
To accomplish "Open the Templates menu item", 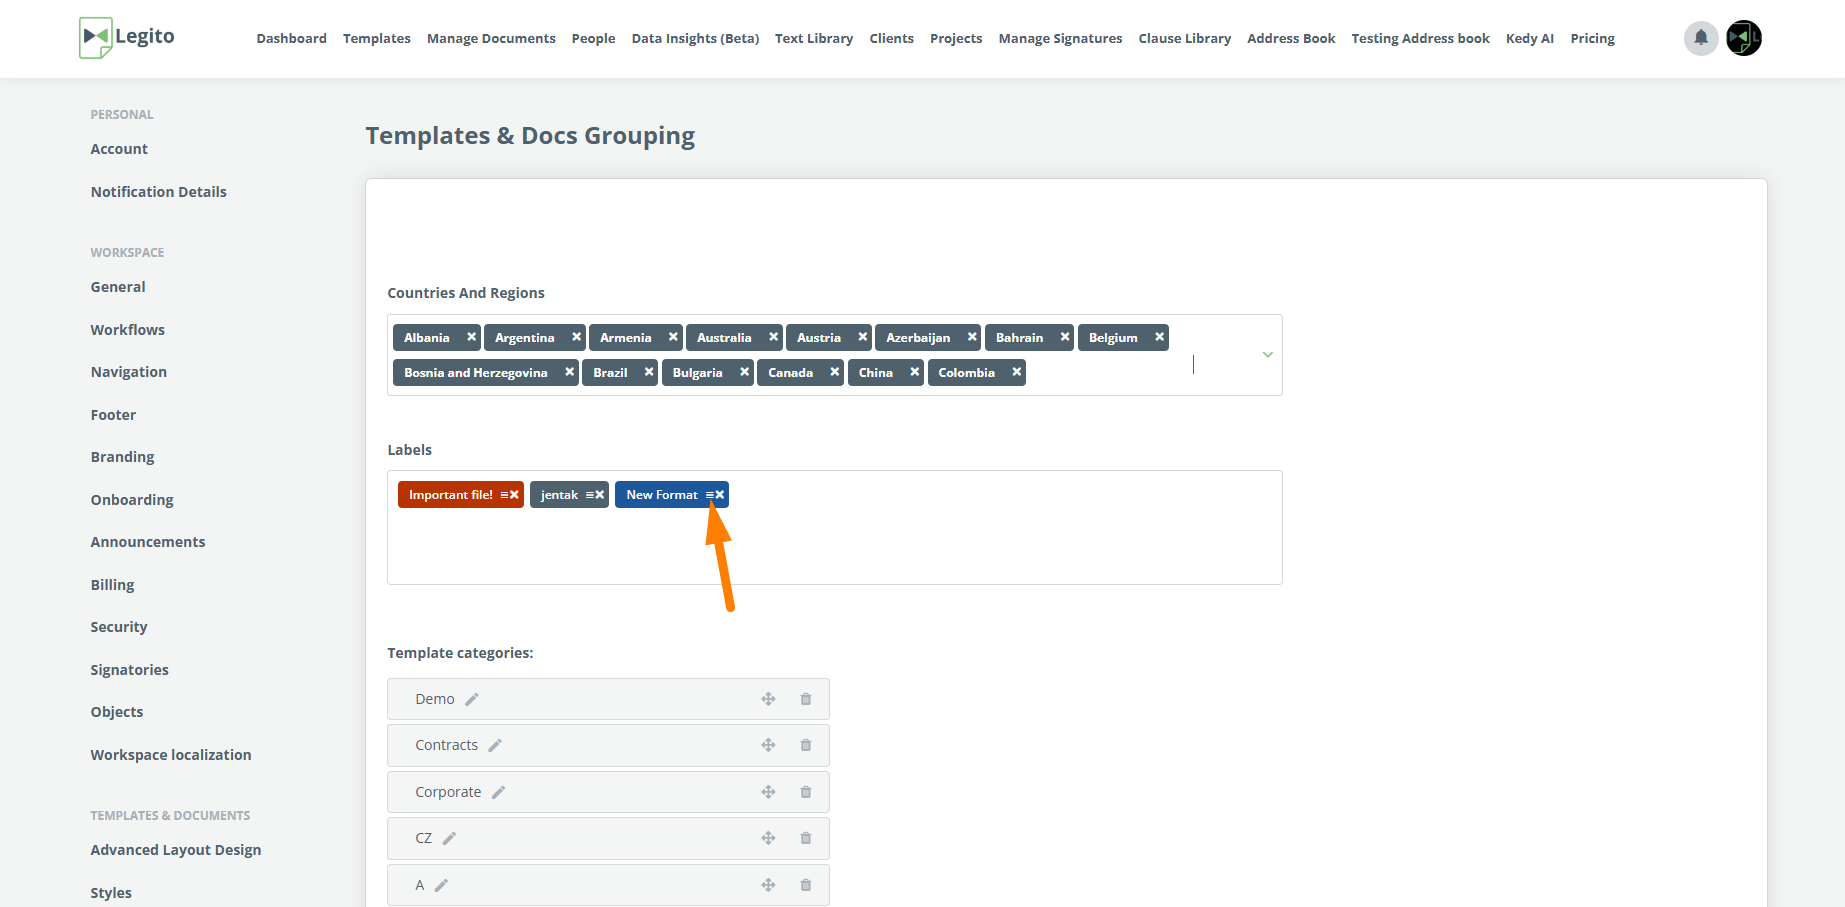I will point(377,38).
